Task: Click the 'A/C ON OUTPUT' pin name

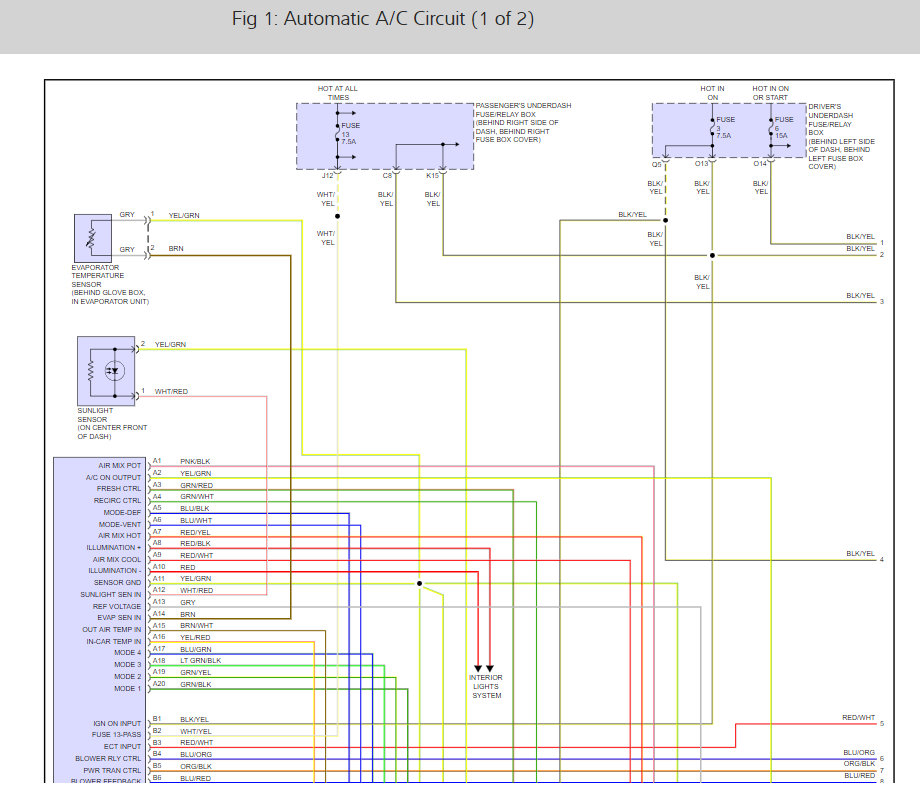Action: [x=114, y=478]
